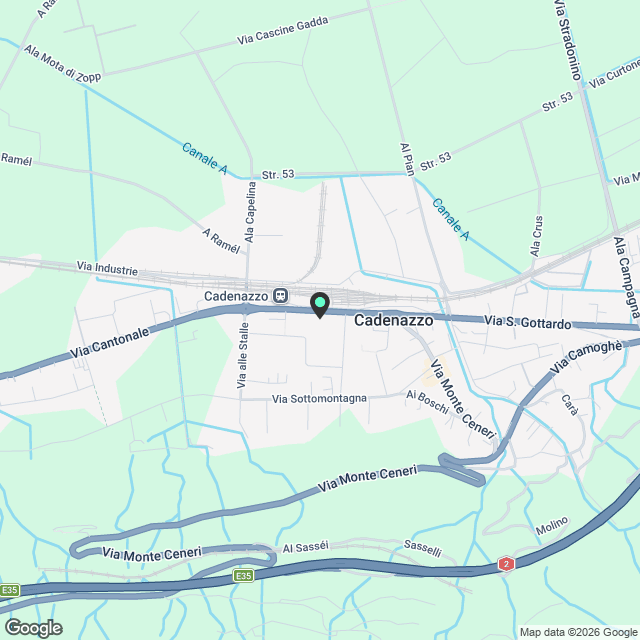Select the Cadenazzo town name label
The width and height of the screenshot is (640, 640).
click(393, 320)
